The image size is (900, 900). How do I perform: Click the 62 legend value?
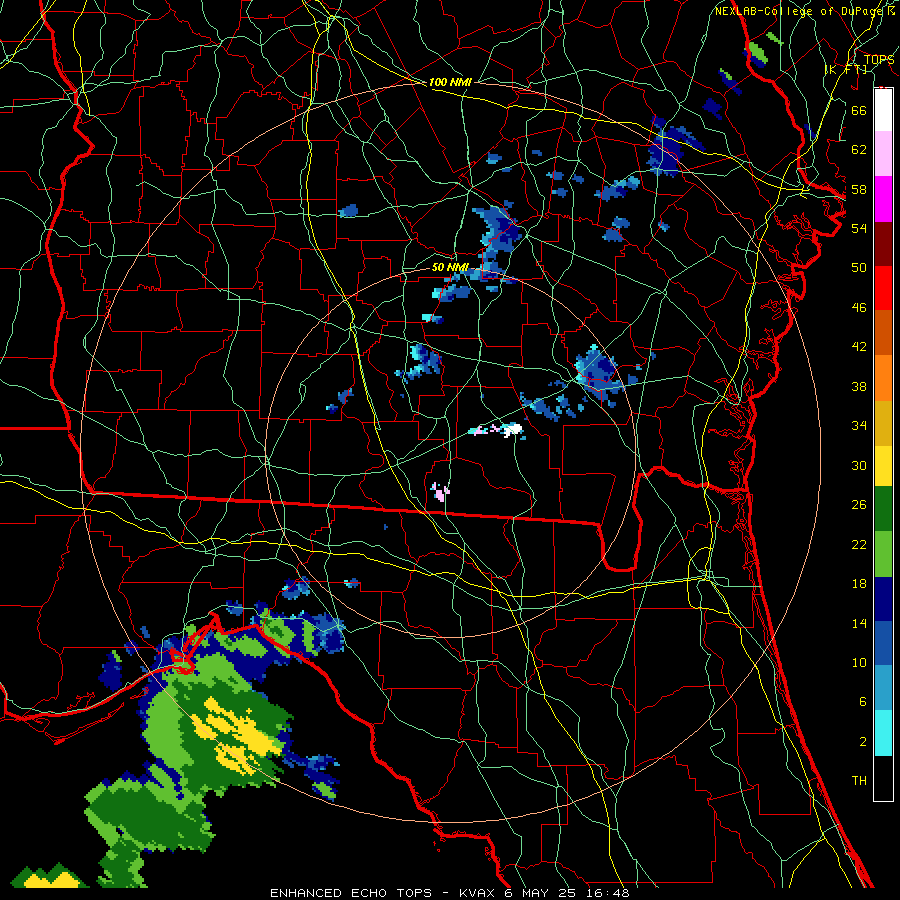point(859,150)
